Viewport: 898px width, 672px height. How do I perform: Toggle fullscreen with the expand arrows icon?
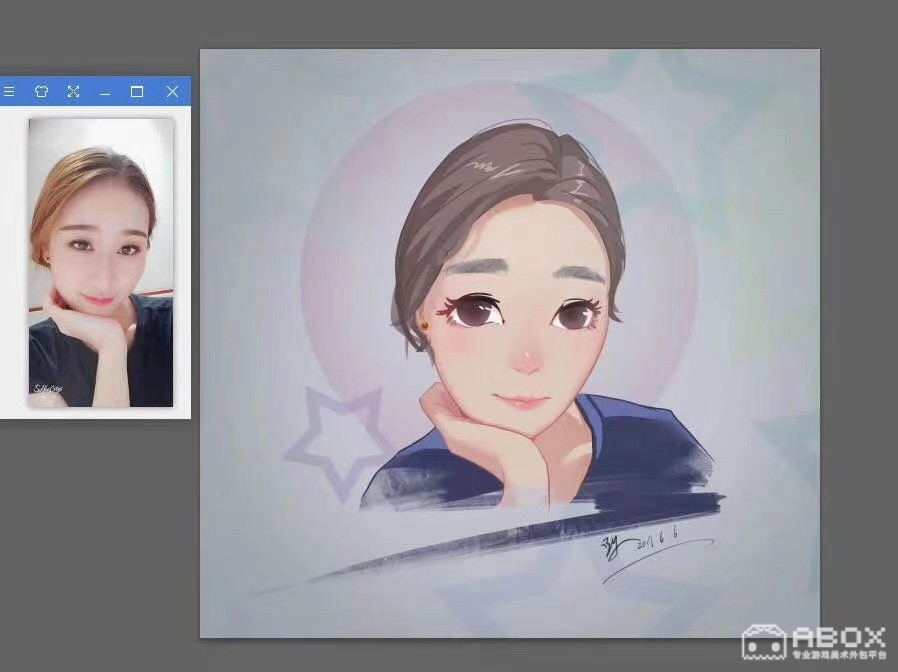tap(73, 92)
